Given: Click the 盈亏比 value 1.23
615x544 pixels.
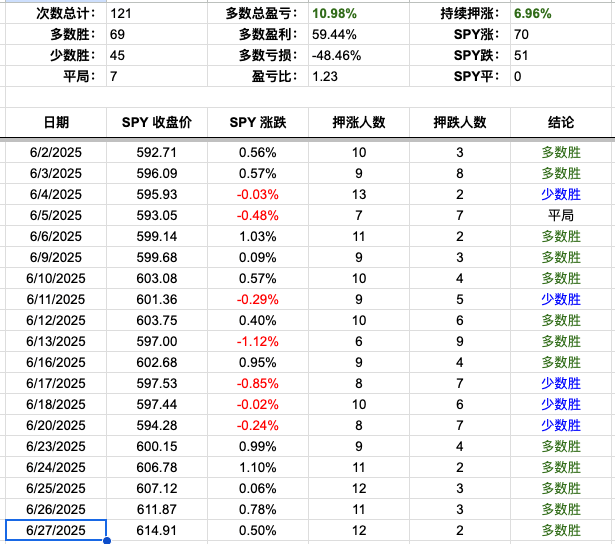Looking at the screenshot, I should tap(325, 76).
